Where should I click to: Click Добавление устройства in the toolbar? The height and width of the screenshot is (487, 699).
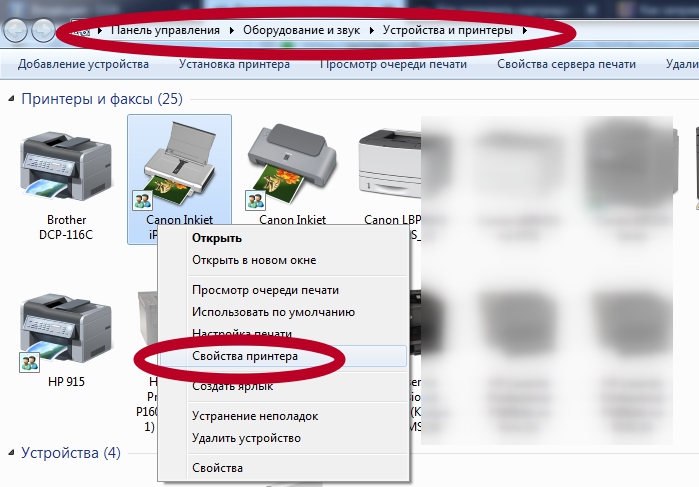83,64
